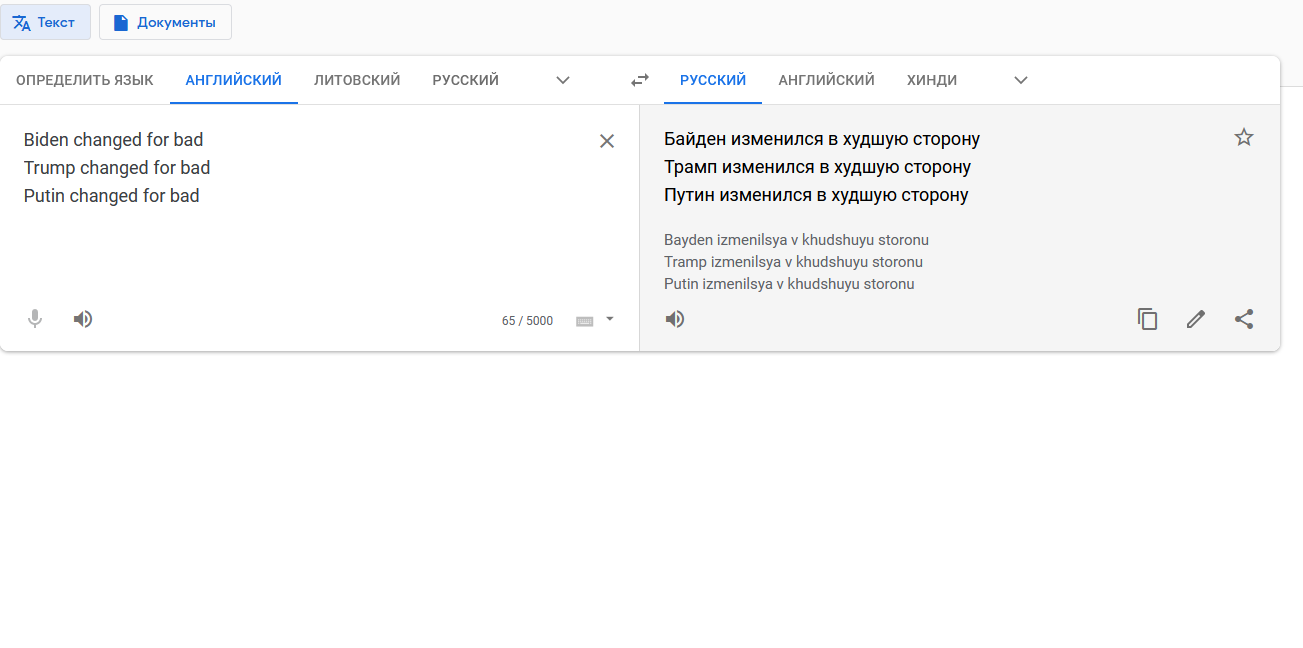Expand the target language list chevron
This screenshot has height=648, width=1303.
click(1021, 80)
